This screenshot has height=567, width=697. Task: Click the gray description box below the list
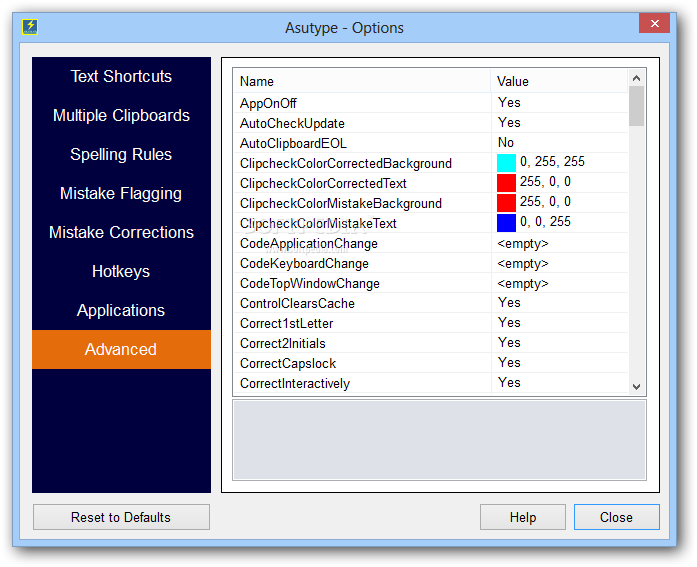[439, 440]
